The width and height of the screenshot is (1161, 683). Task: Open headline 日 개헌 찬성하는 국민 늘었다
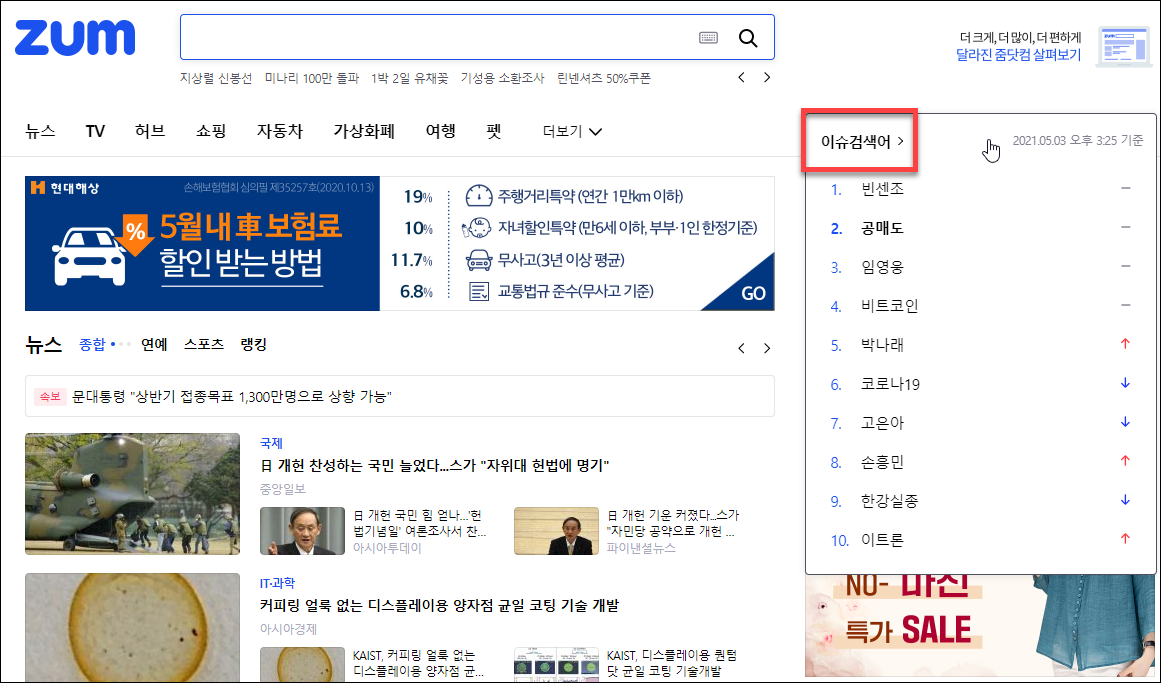(434, 465)
